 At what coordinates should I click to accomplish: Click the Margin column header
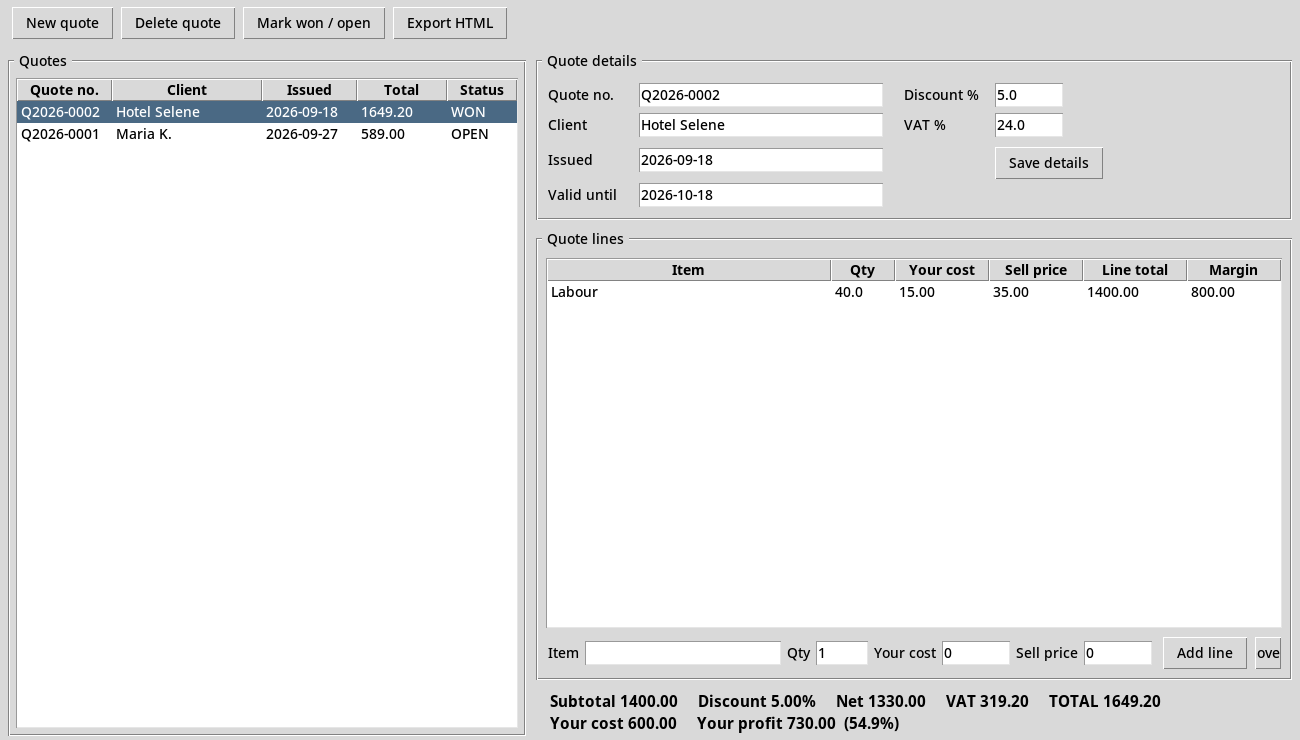(x=1234, y=270)
